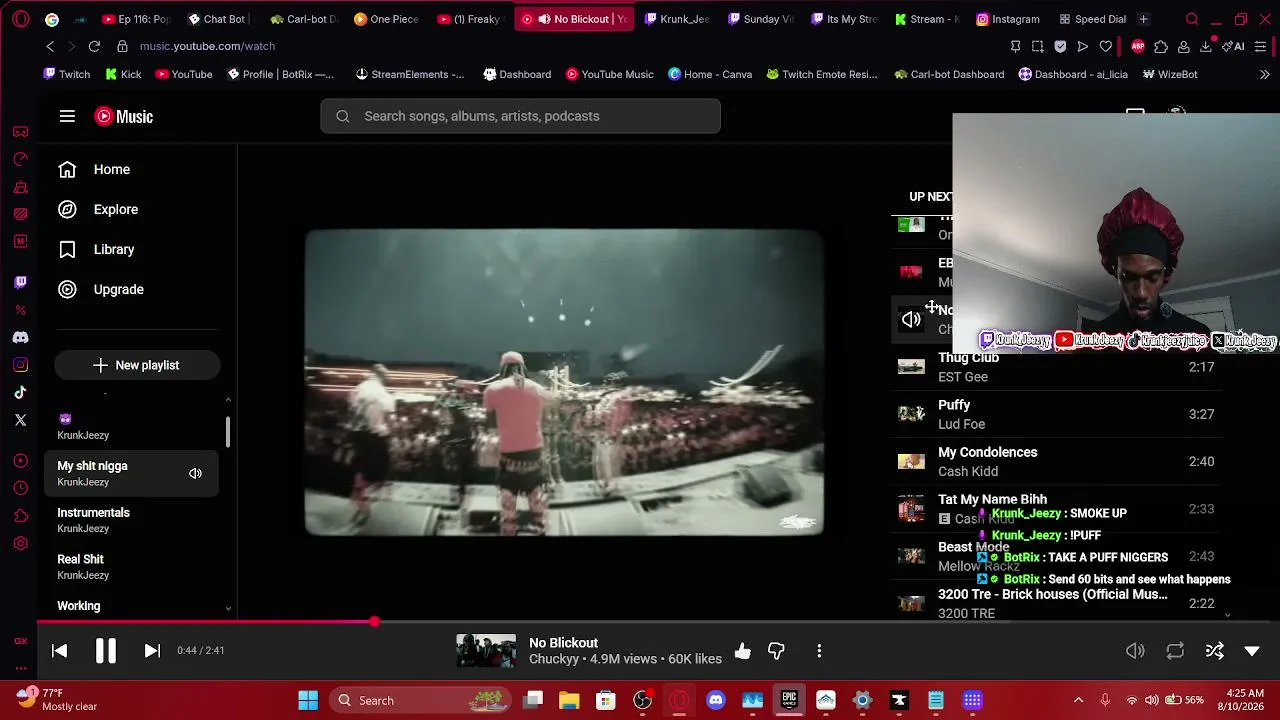This screenshot has width=1280, height=720.
Task: Open the Opera GX menu logo
Action: 20,19
